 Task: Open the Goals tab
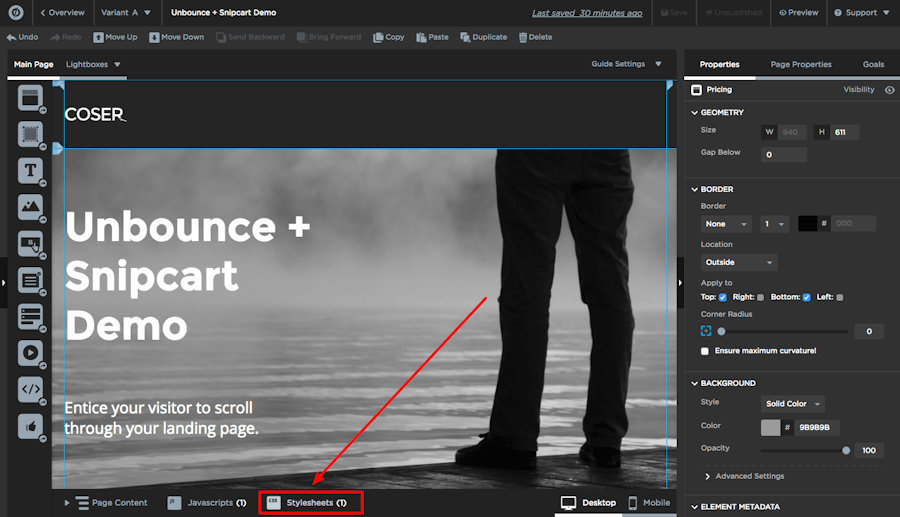click(873, 64)
